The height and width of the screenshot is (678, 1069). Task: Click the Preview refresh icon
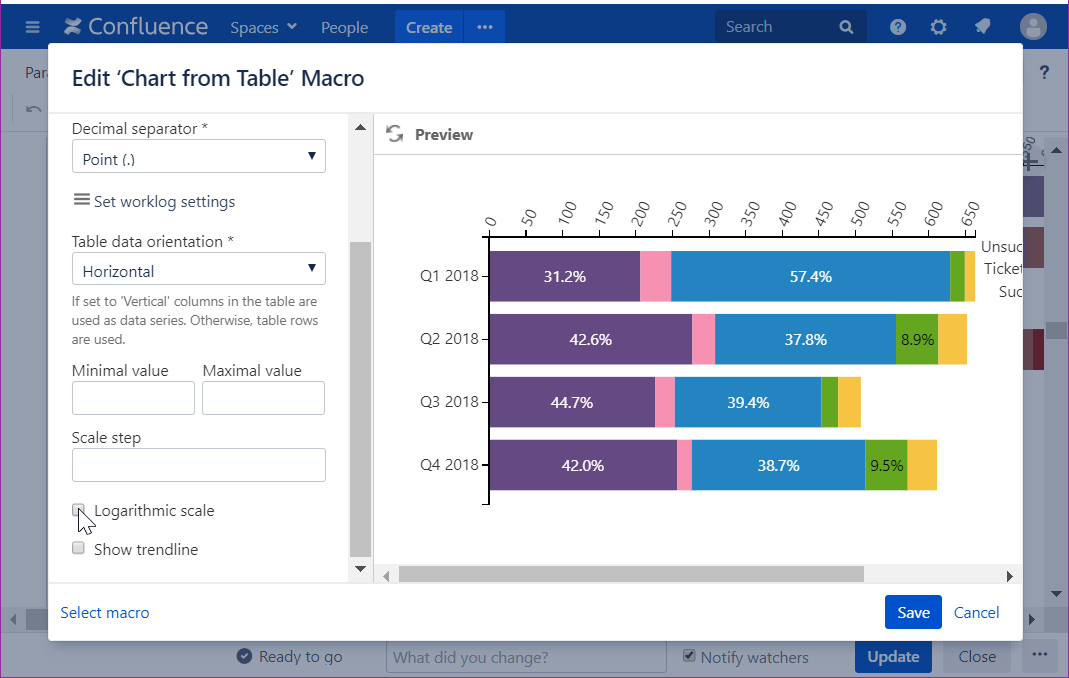click(394, 134)
